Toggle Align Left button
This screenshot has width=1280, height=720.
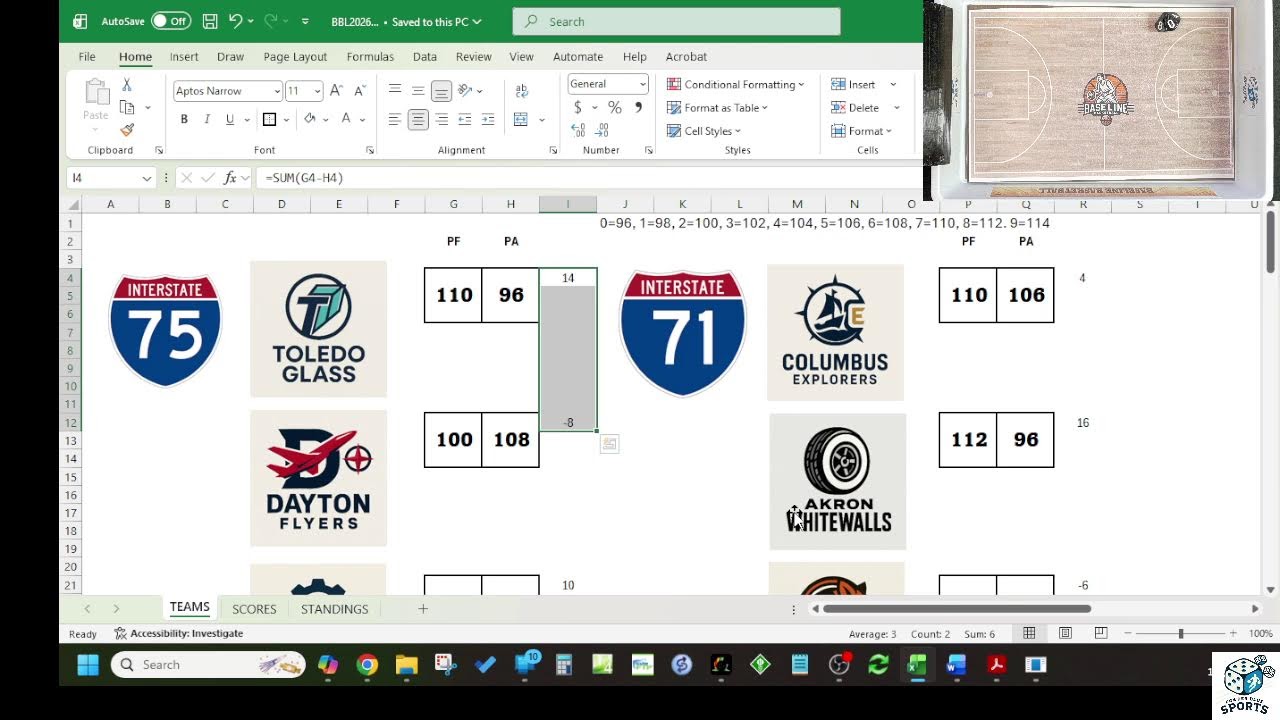click(395, 120)
